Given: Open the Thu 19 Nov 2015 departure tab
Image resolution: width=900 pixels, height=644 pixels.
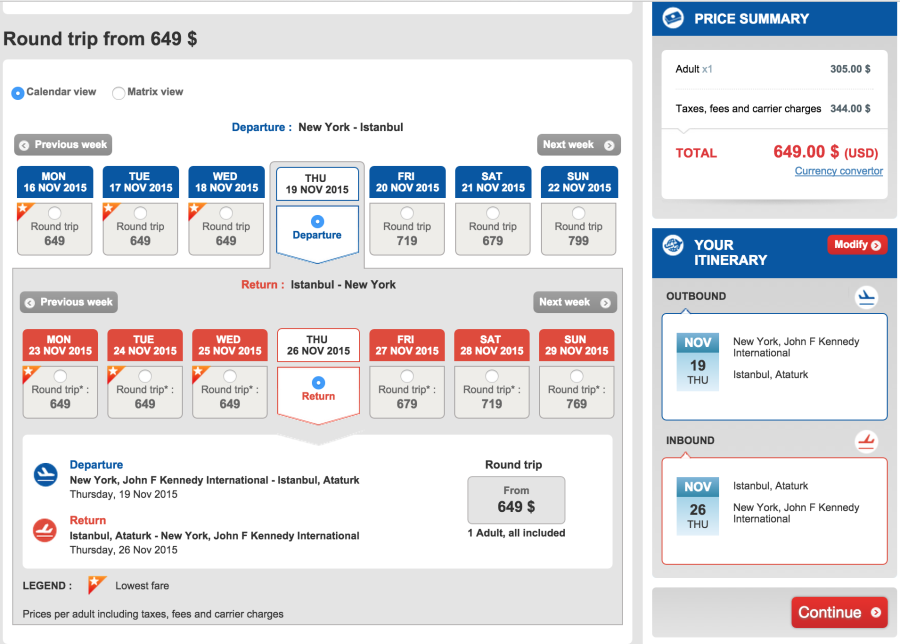Looking at the screenshot, I should pos(317,183).
